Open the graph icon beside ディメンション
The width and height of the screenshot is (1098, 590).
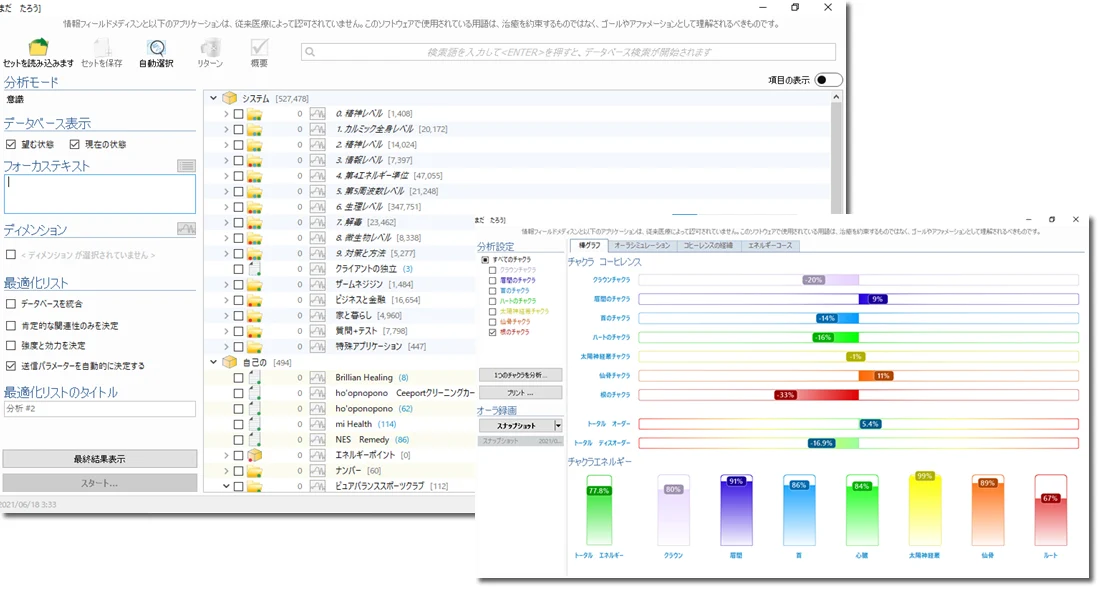[x=186, y=229]
